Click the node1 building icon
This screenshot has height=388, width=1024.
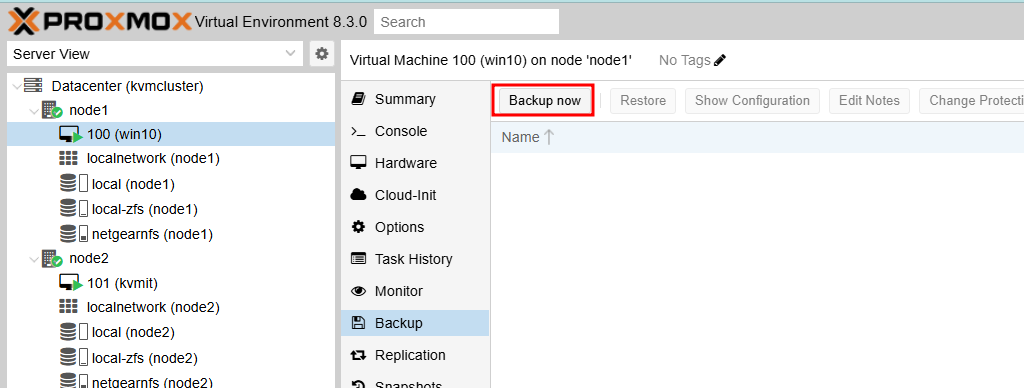[52, 110]
